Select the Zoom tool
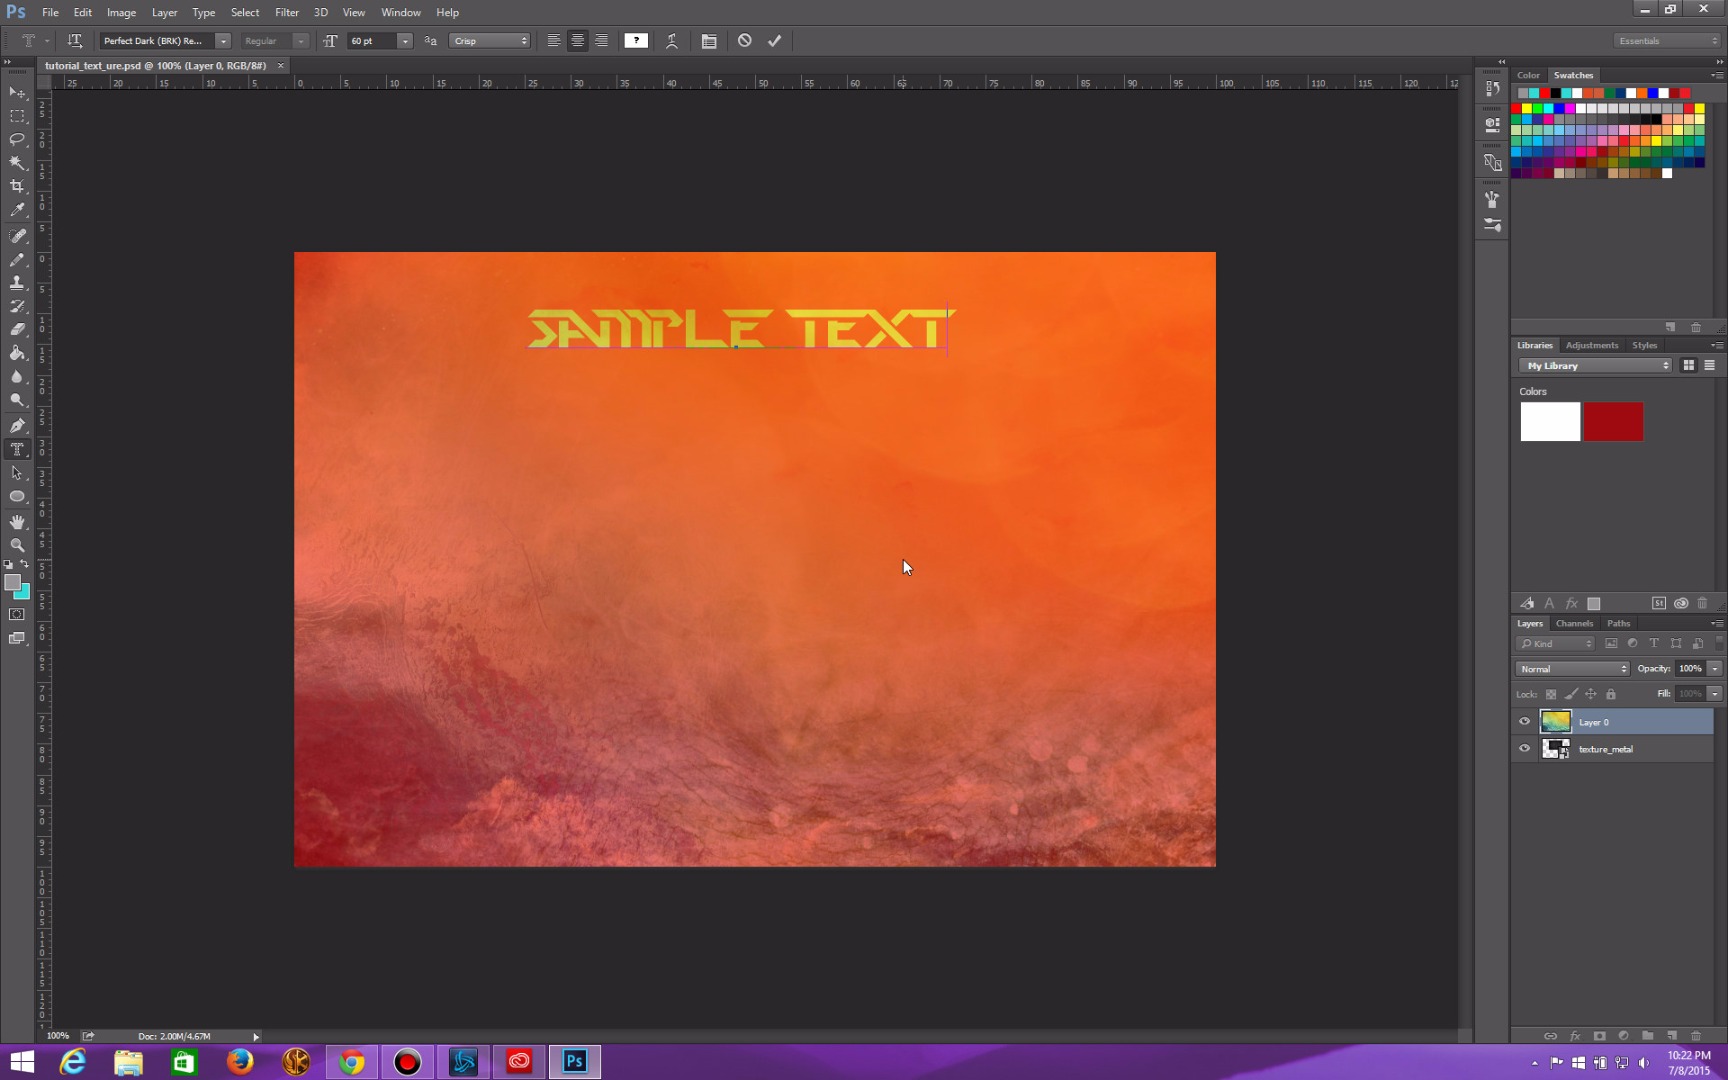Viewport: 1728px width, 1080px height. point(17,545)
